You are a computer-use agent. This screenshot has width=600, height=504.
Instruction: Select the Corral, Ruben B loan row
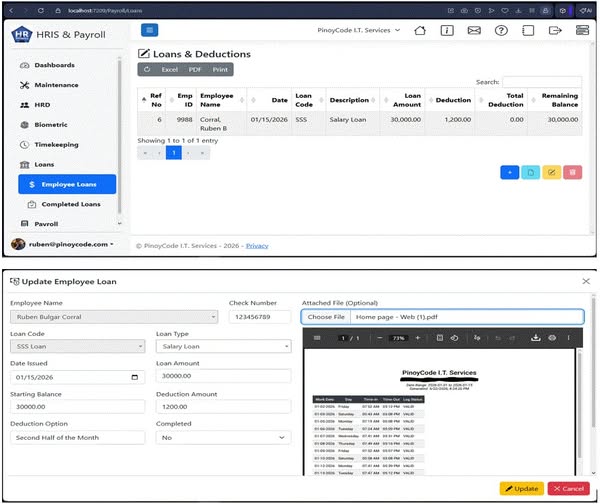tap(360, 124)
